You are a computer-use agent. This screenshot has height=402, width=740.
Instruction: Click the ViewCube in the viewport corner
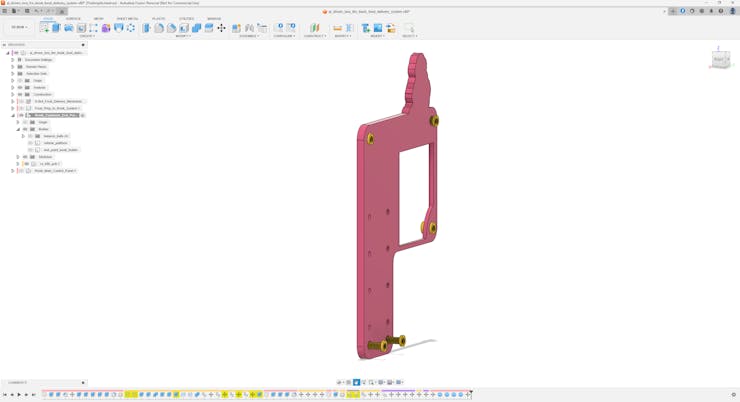coord(720,59)
